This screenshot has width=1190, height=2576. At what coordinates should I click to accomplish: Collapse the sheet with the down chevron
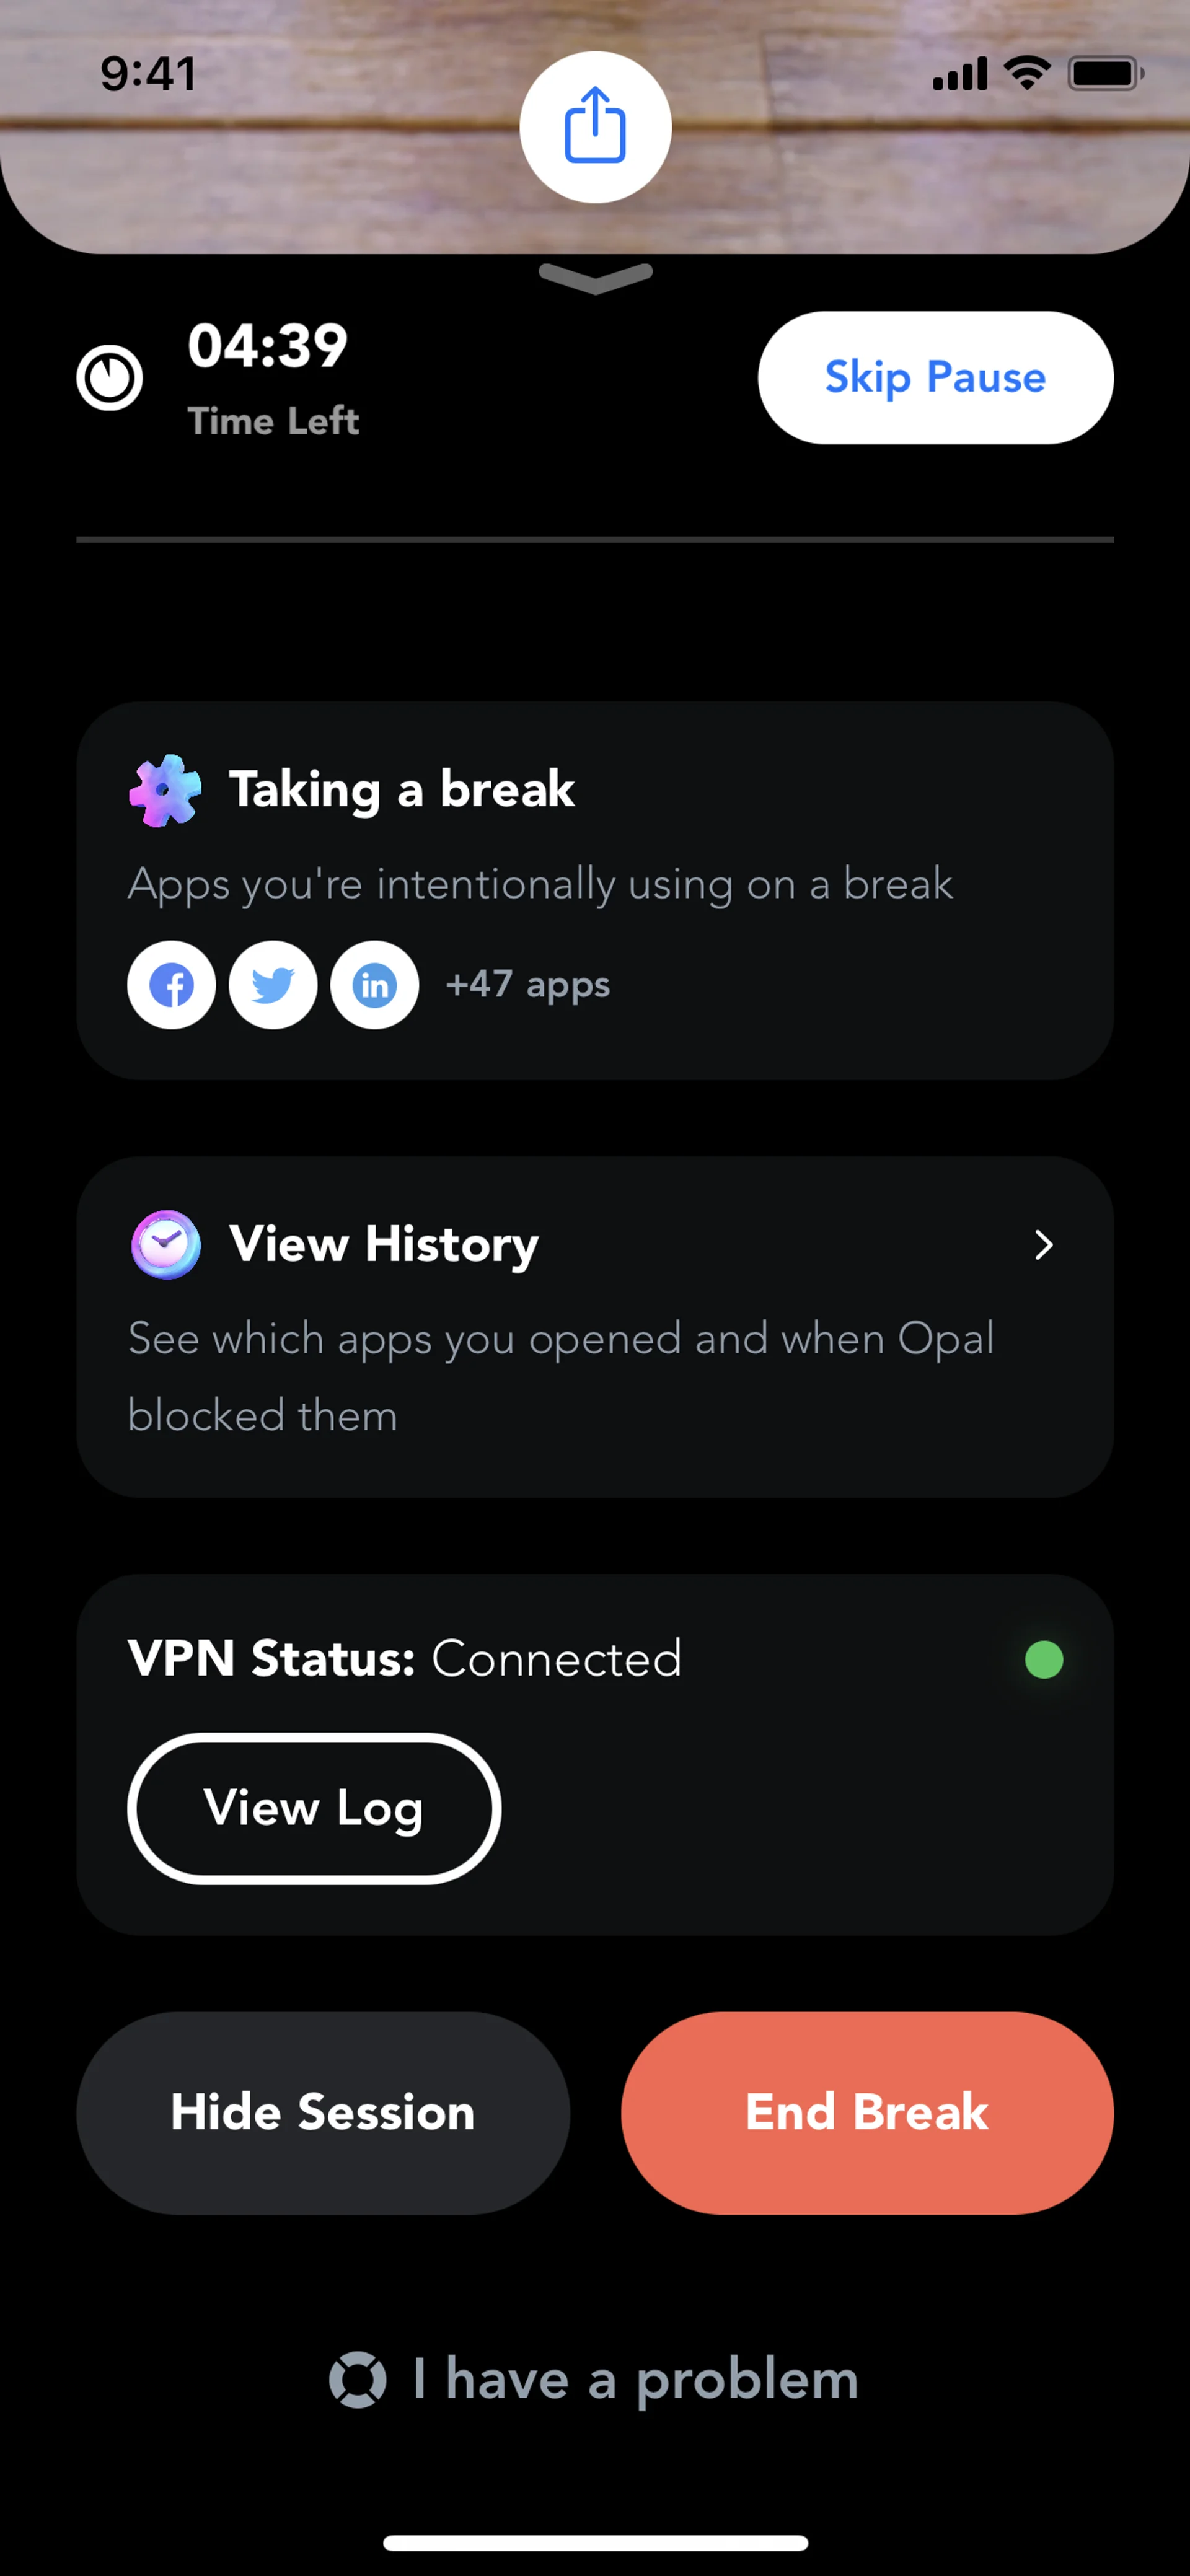point(595,277)
